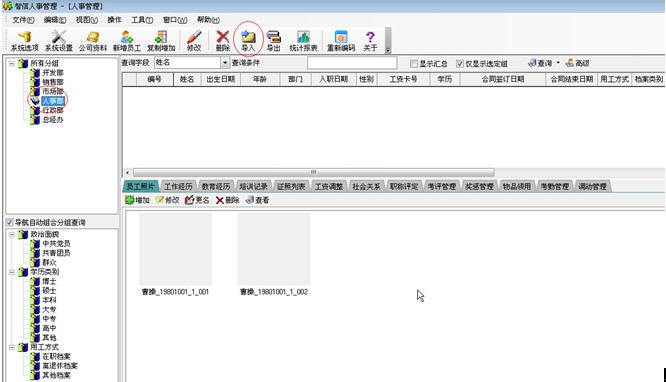Open the 文件 menu
Viewport: 666px width, 382px height.
(x=23, y=20)
